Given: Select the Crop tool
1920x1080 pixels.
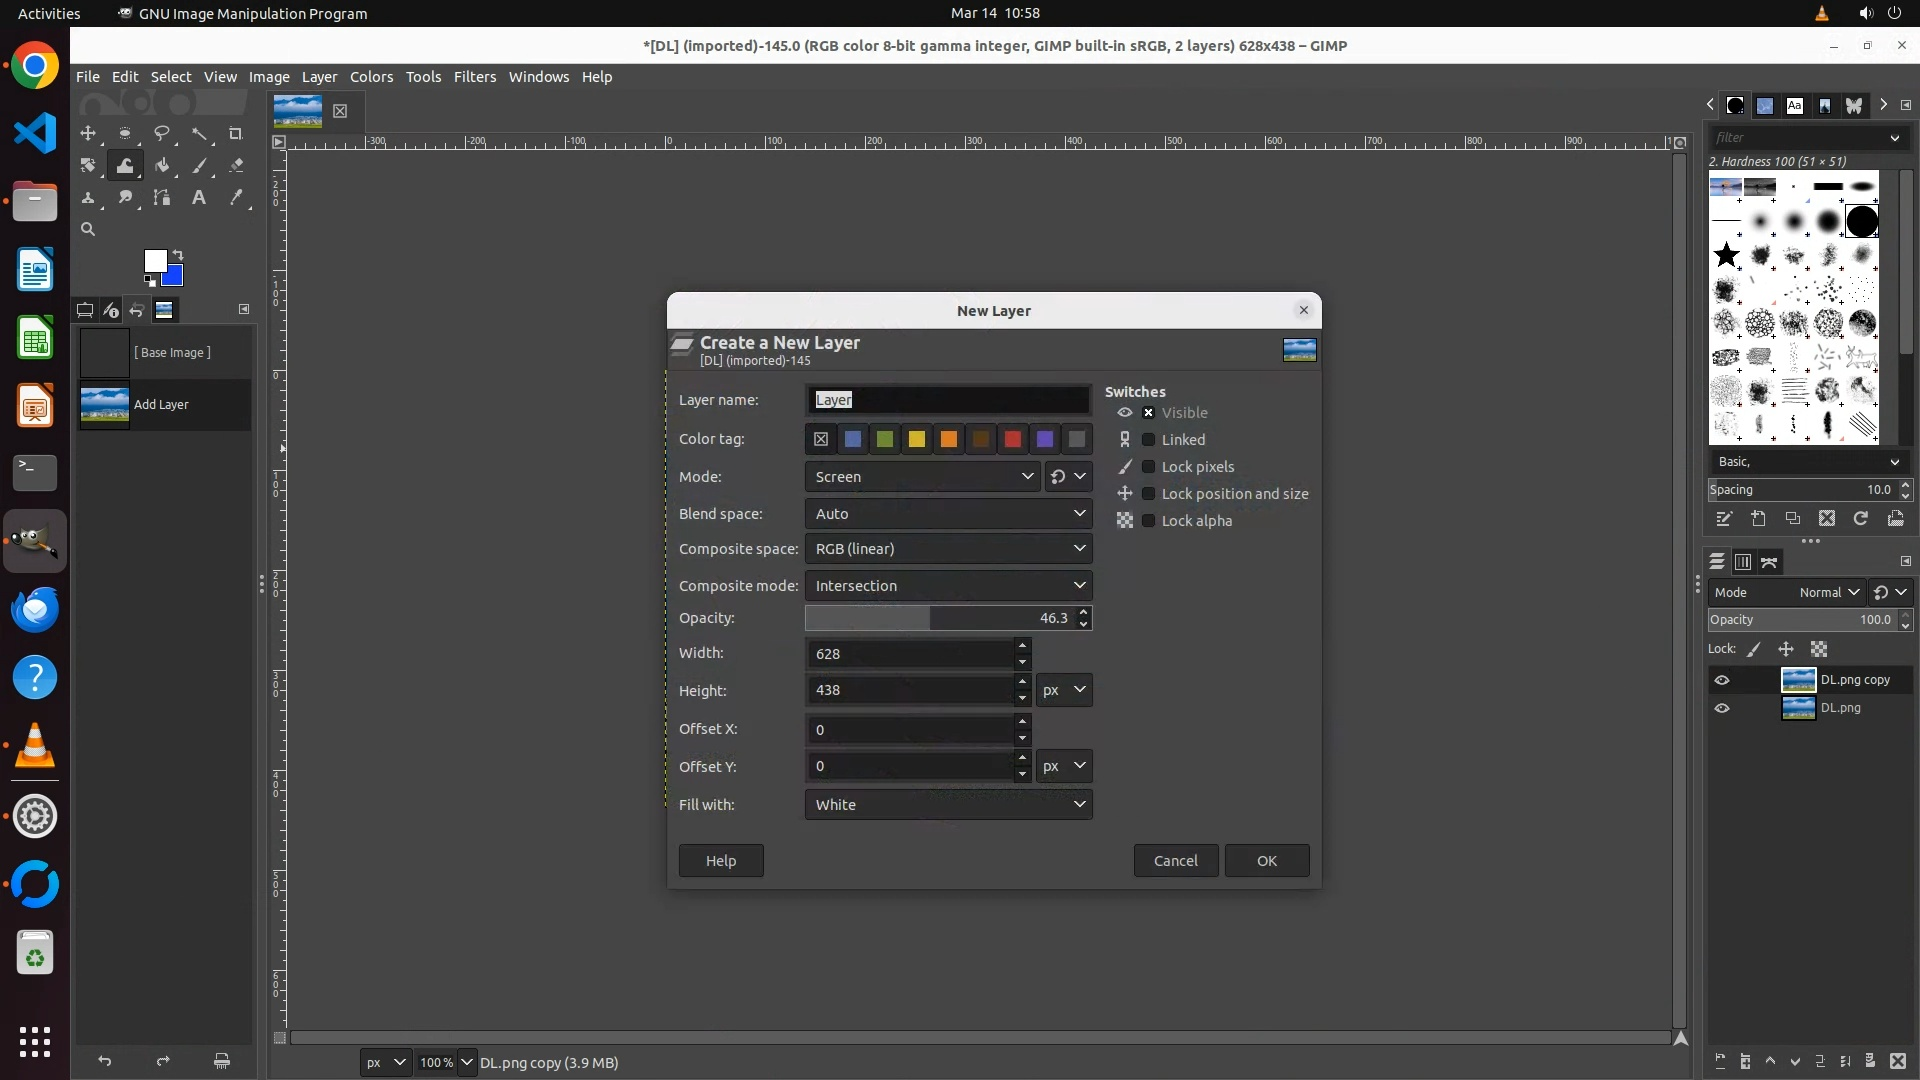Looking at the screenshot, I should [236, 133].
